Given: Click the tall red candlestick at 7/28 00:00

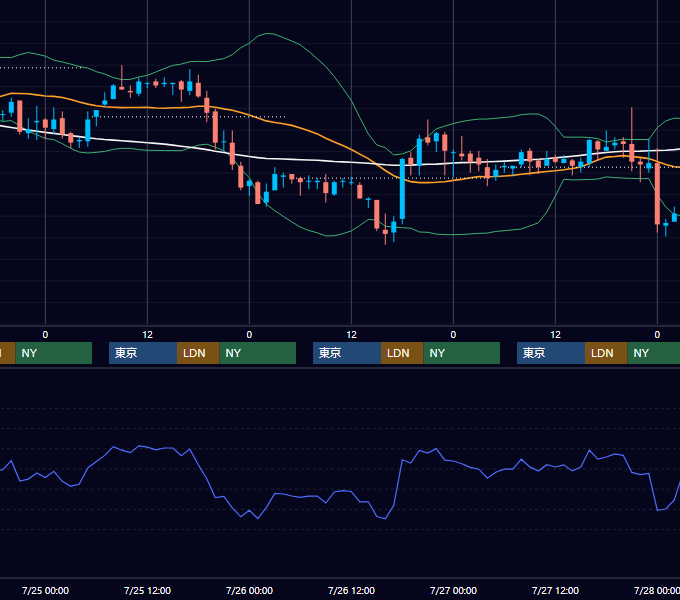Looking at the screenshot, I should point(657,193).
